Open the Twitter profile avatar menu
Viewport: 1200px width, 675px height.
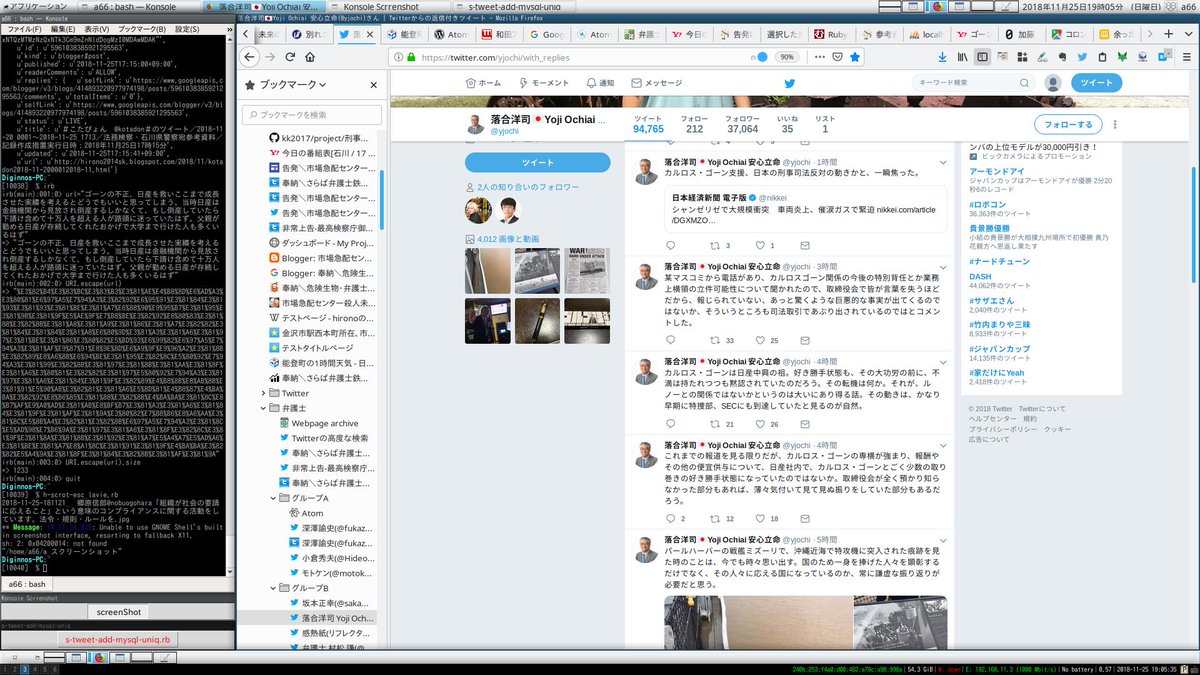(x=1051, y=83)
